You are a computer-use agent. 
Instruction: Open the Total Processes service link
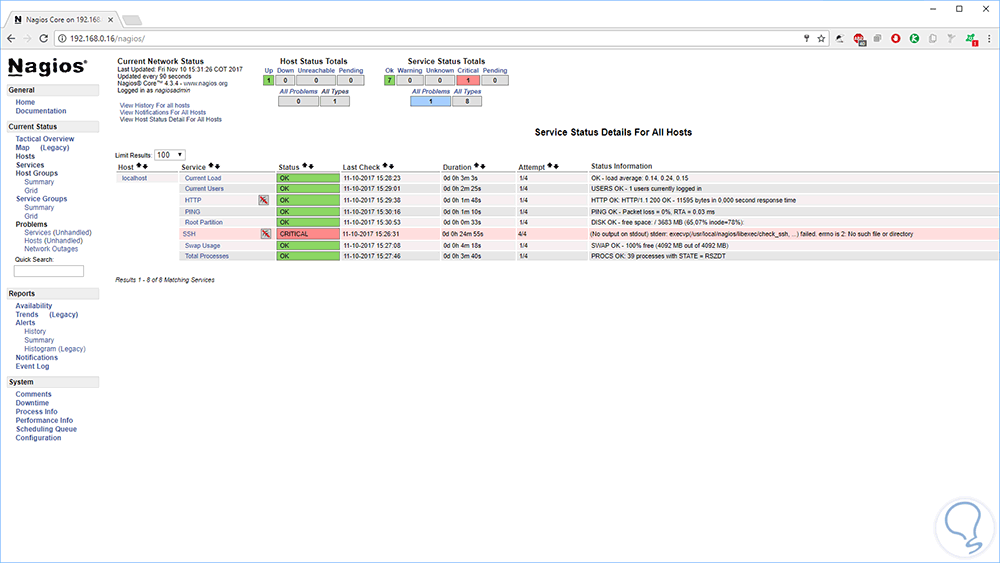[207, 256]
